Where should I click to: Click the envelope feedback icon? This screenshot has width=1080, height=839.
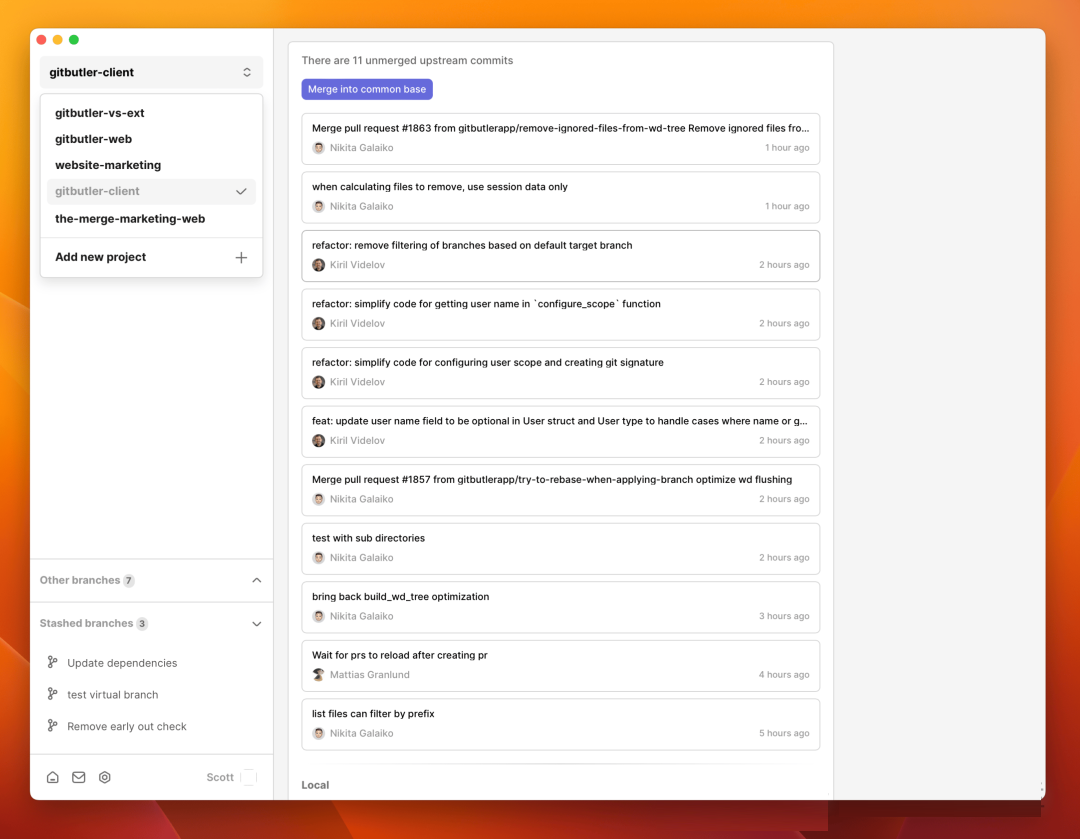pos(79,777)
